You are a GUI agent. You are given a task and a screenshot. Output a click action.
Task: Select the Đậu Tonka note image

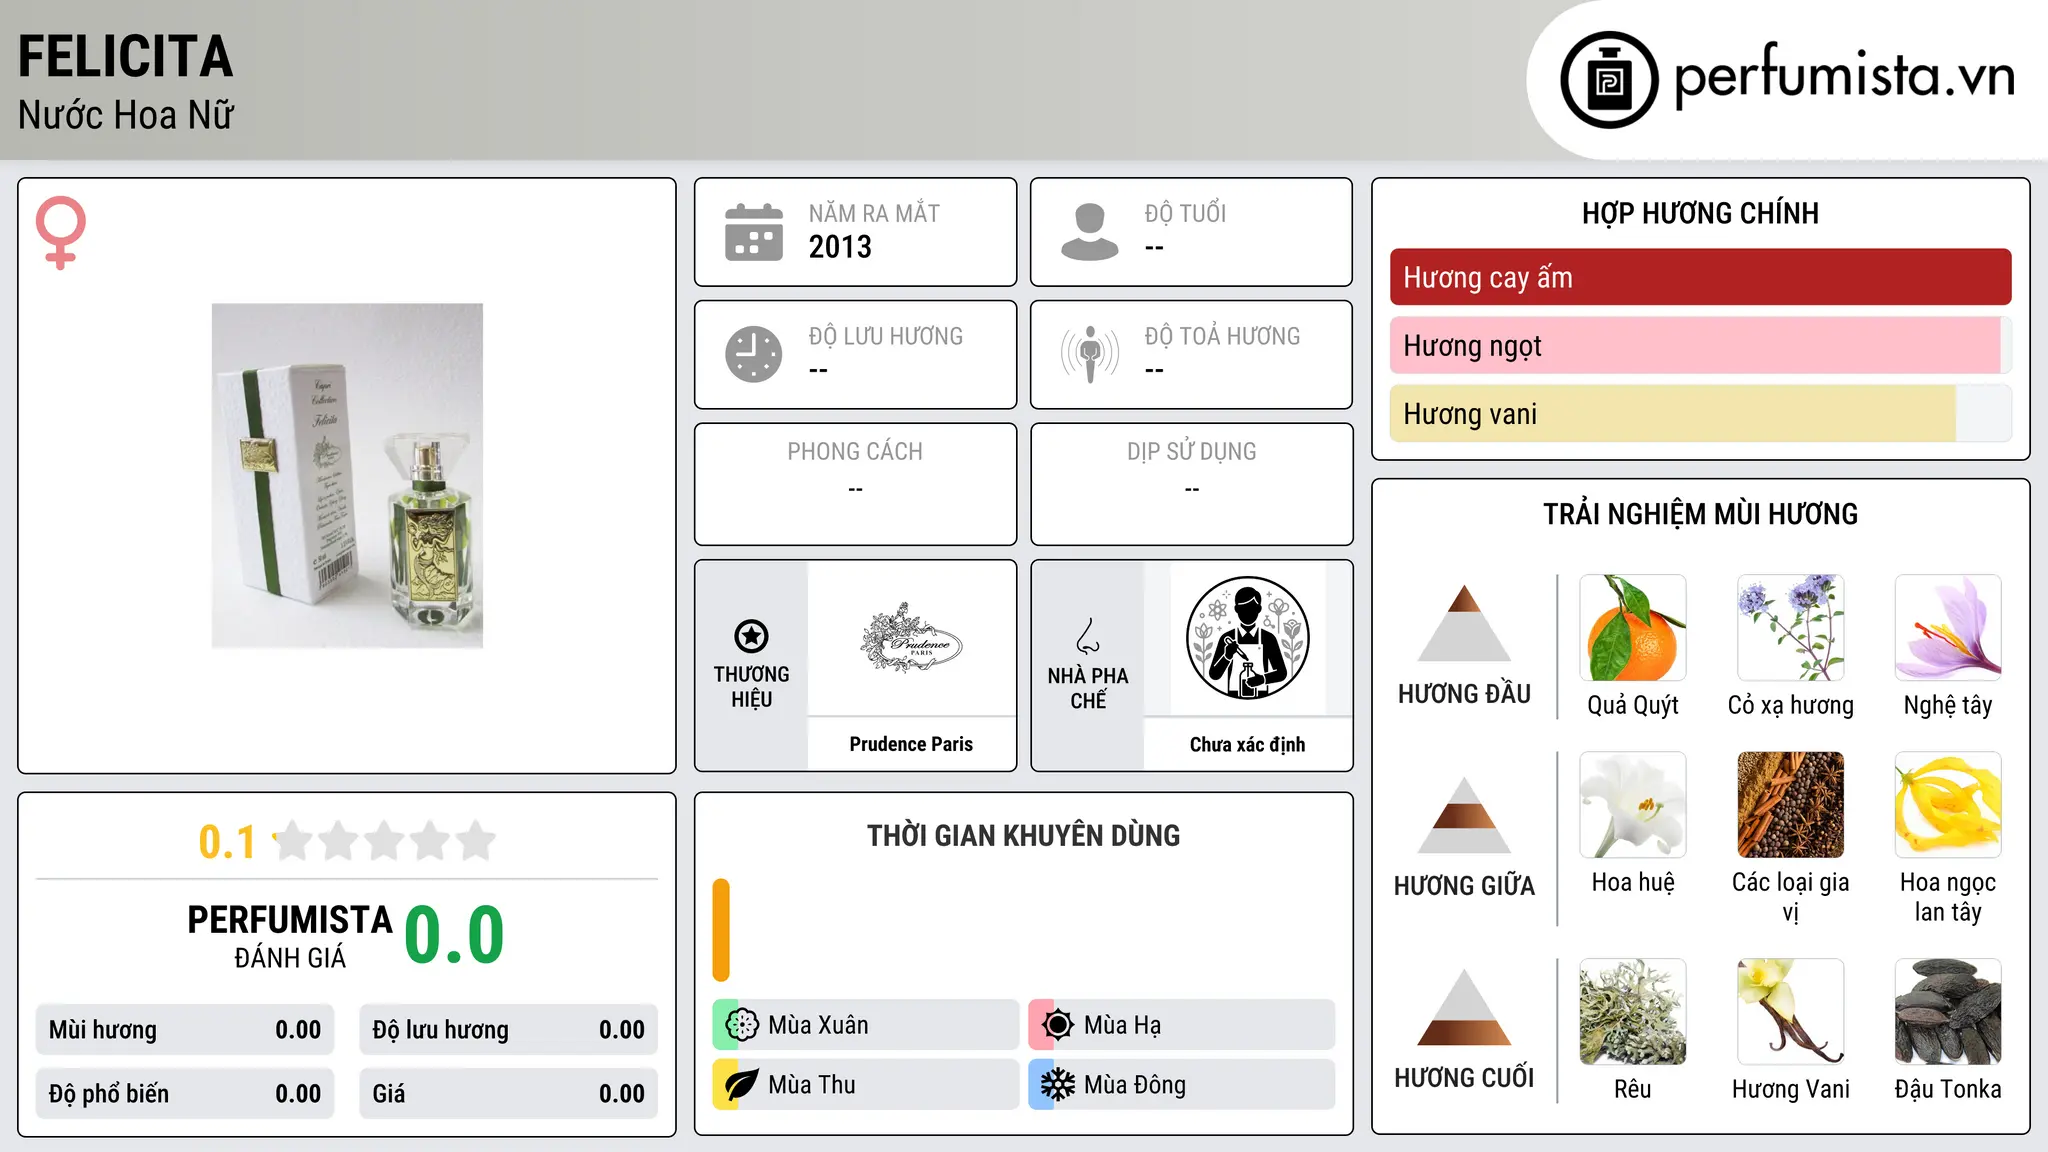click(x=1948, y=1012)
